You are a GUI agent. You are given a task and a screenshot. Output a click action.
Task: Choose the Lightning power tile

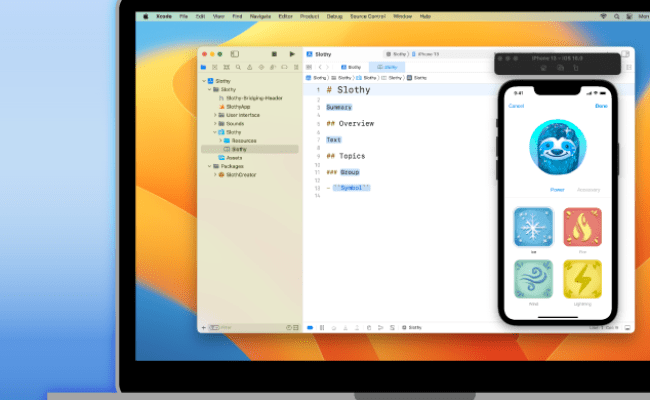[582, 279]
